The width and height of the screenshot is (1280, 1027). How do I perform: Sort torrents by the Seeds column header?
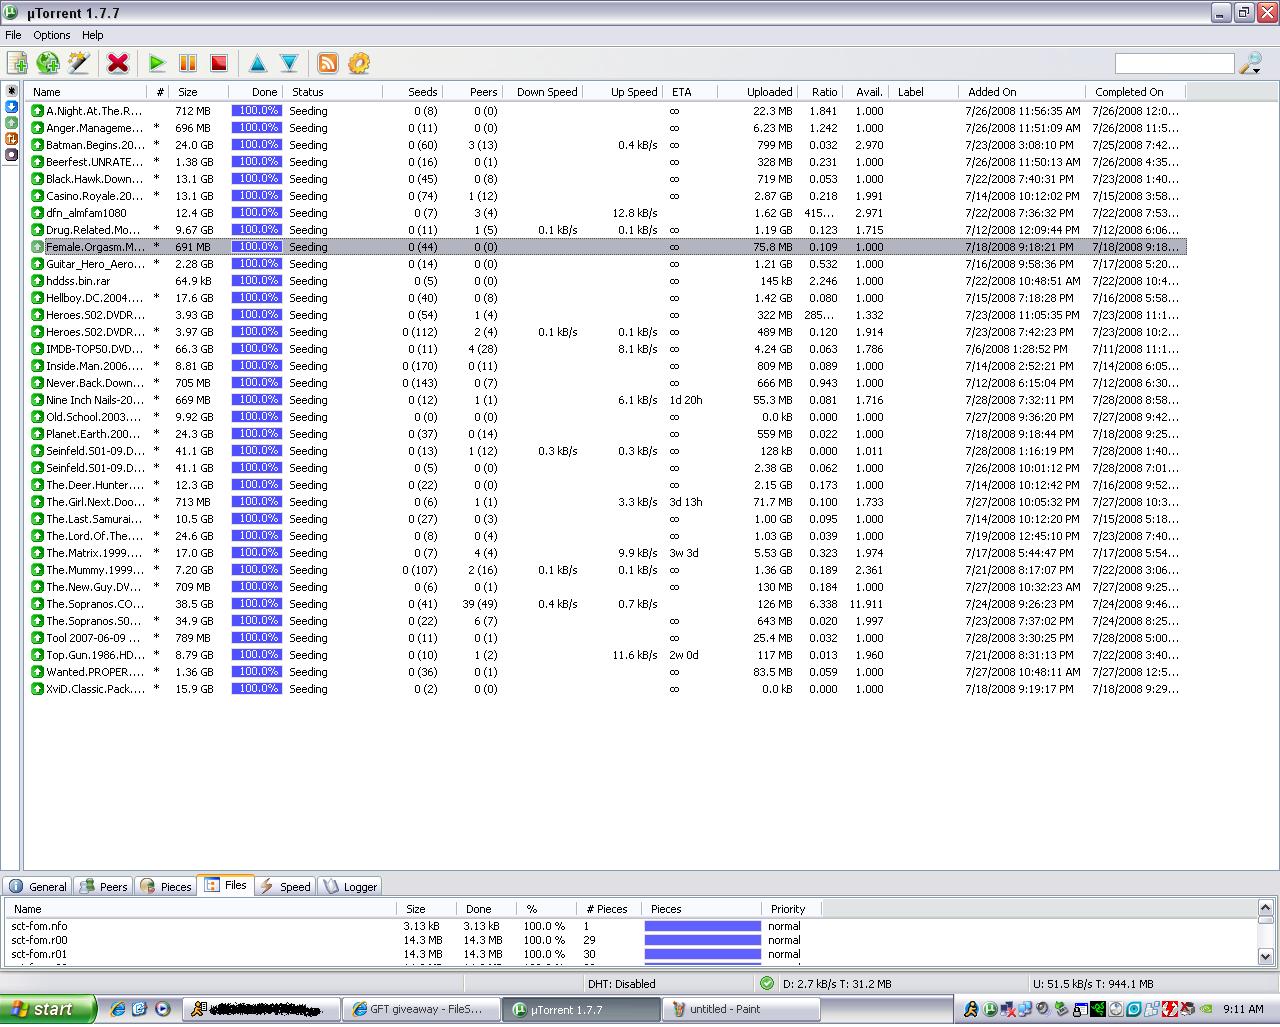pyautogui.click(x=412, y=92)
